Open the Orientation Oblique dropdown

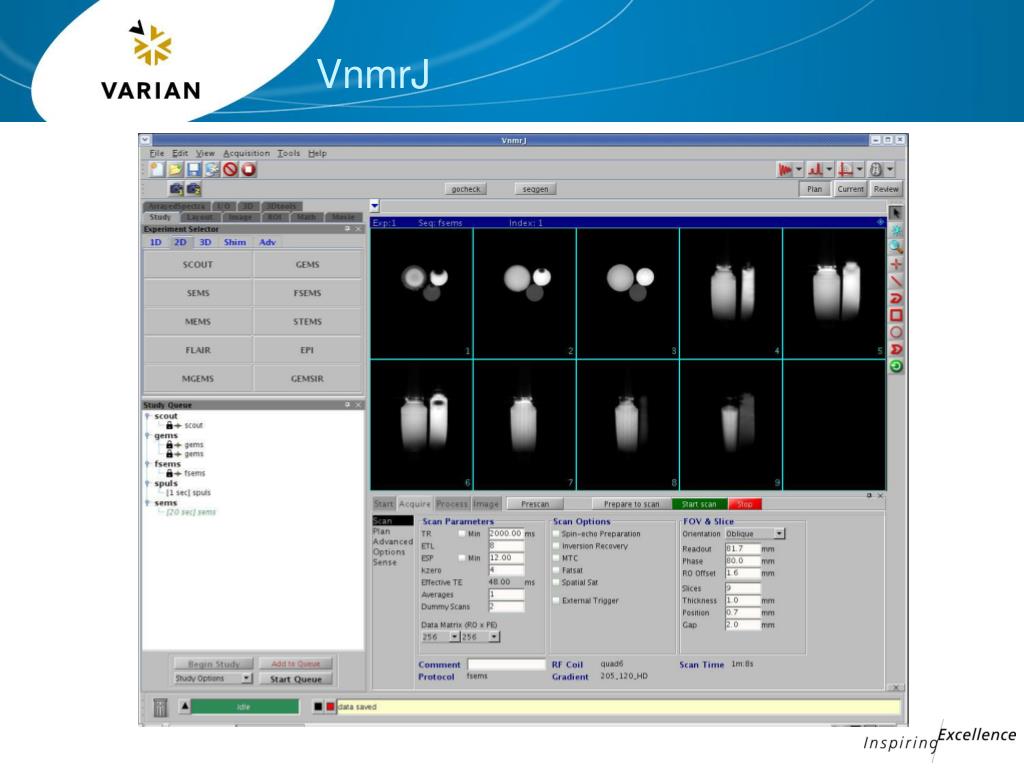756,534
